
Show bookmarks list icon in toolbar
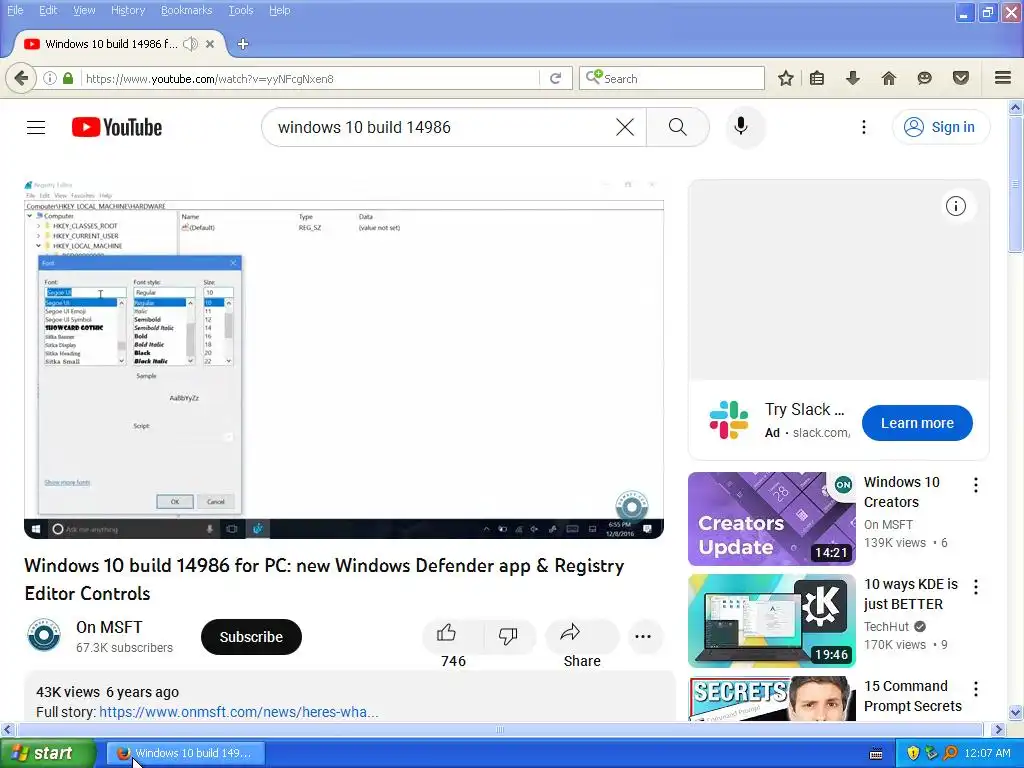(817, 78)
